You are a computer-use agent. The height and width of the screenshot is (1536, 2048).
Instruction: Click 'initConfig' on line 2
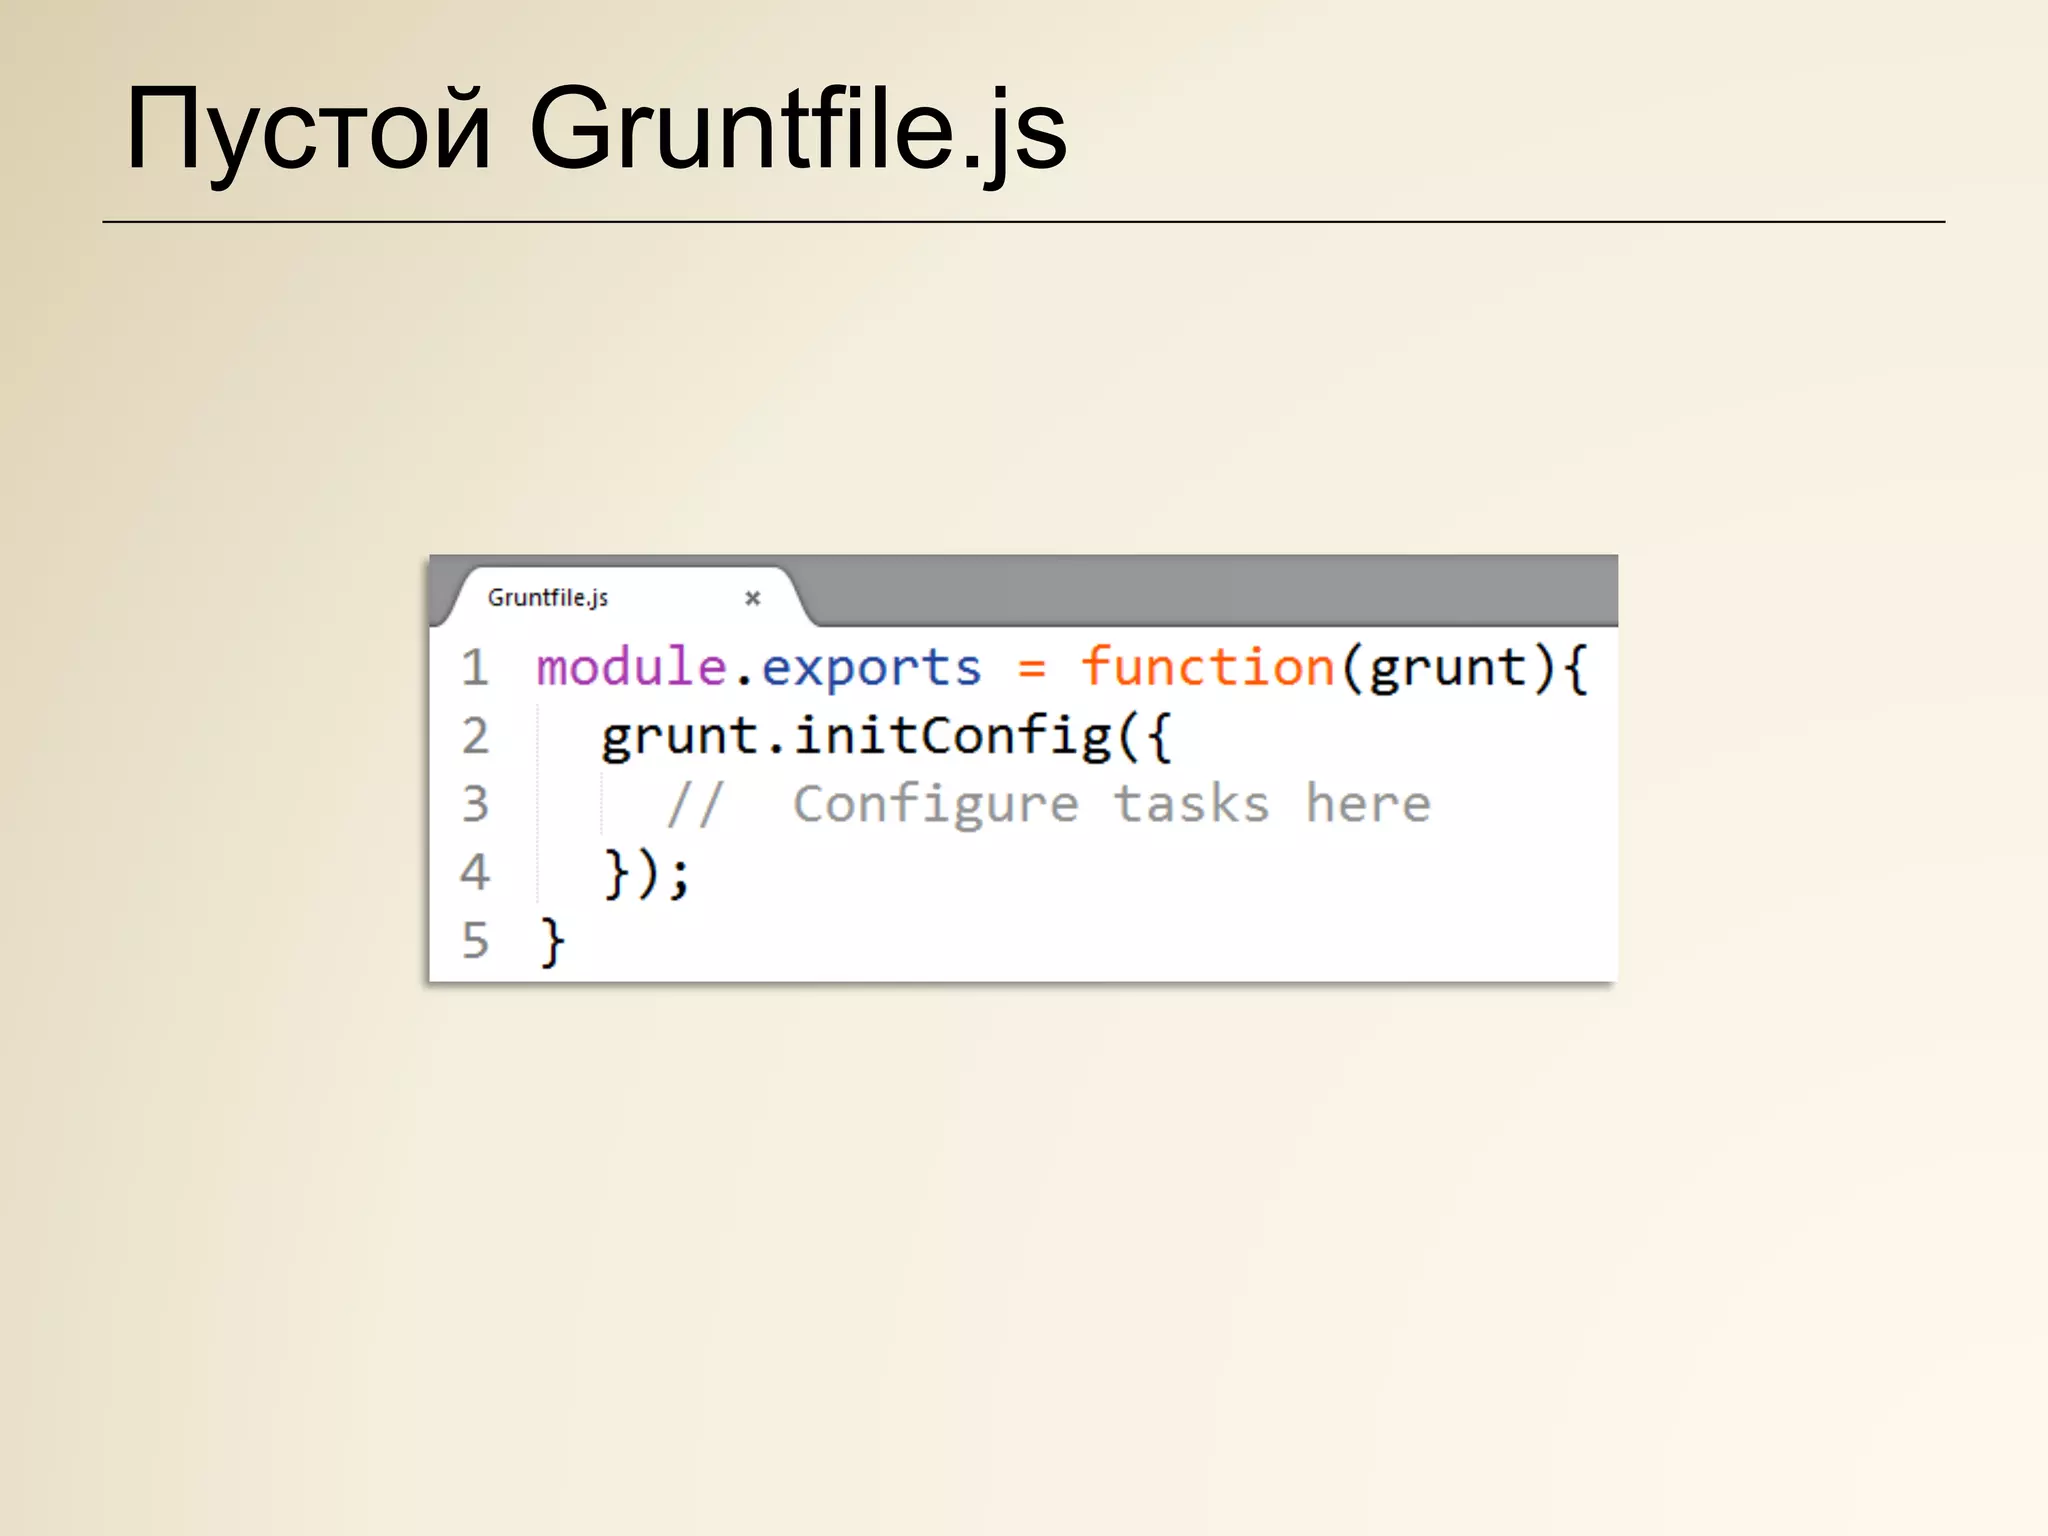pyautogui.click(x=953, y=737)
